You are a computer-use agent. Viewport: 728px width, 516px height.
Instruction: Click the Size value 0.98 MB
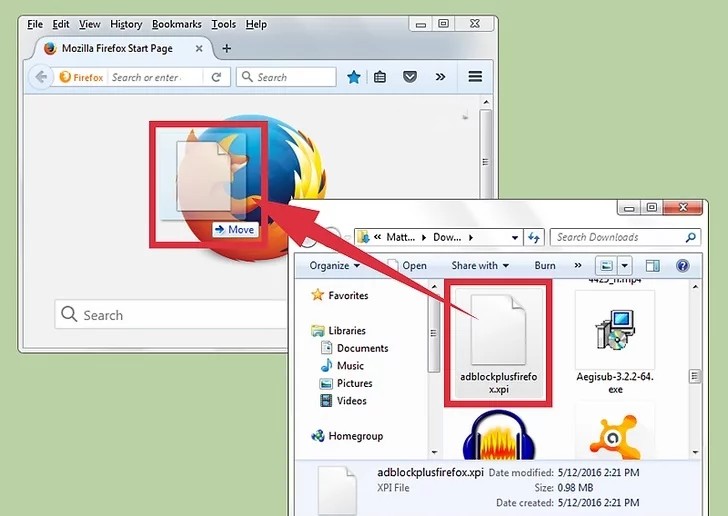coord(575,488)
